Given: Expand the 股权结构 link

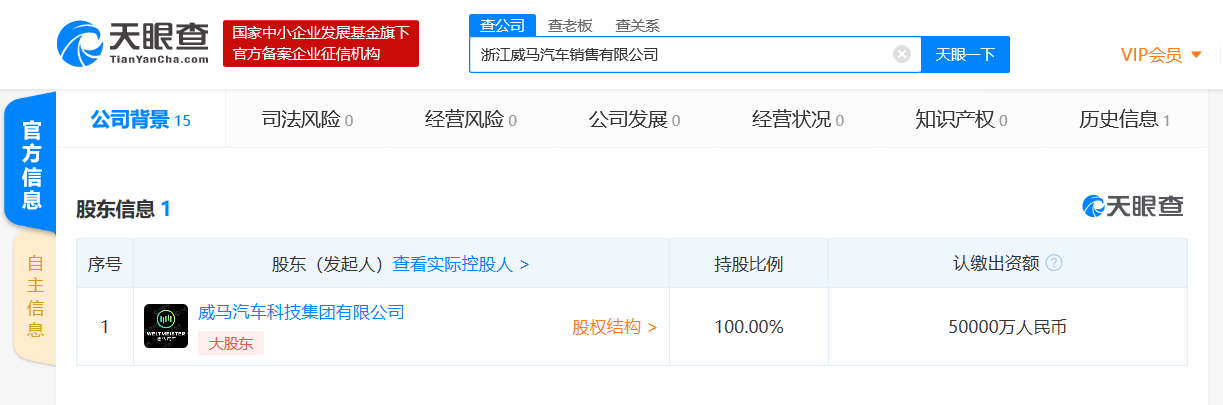Looking at the screenshot, I should click(x=614, y=327).
